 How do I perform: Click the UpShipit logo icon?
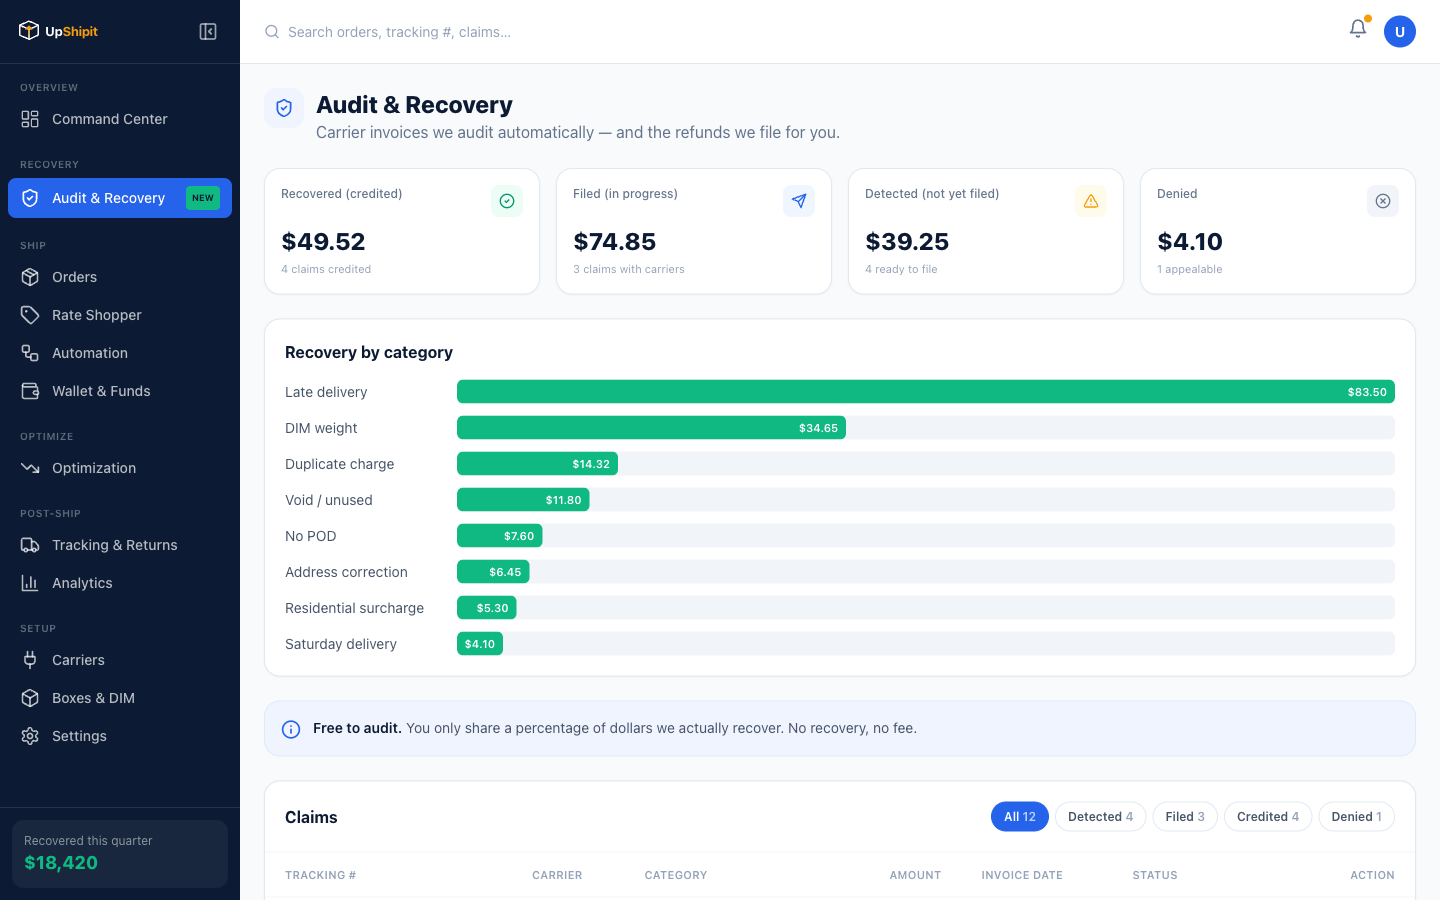[x=29, y=31]
